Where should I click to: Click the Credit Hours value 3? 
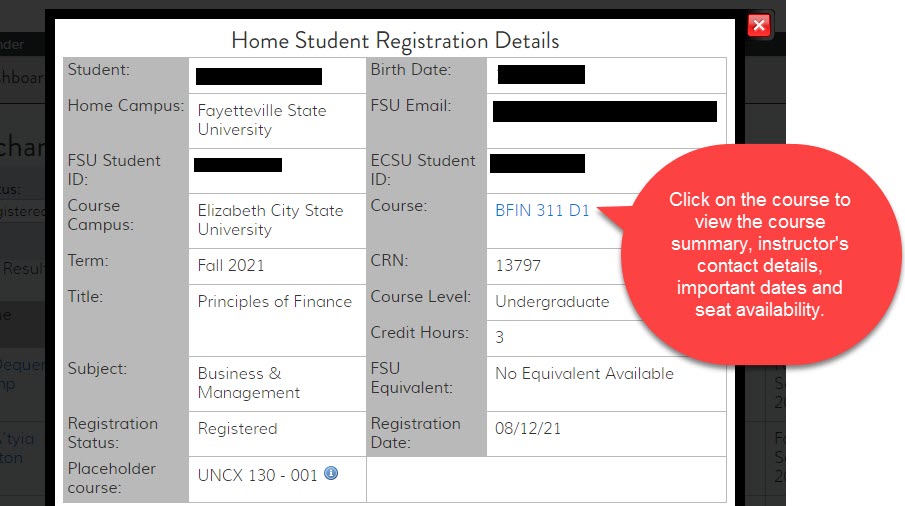tap(500, 337)
